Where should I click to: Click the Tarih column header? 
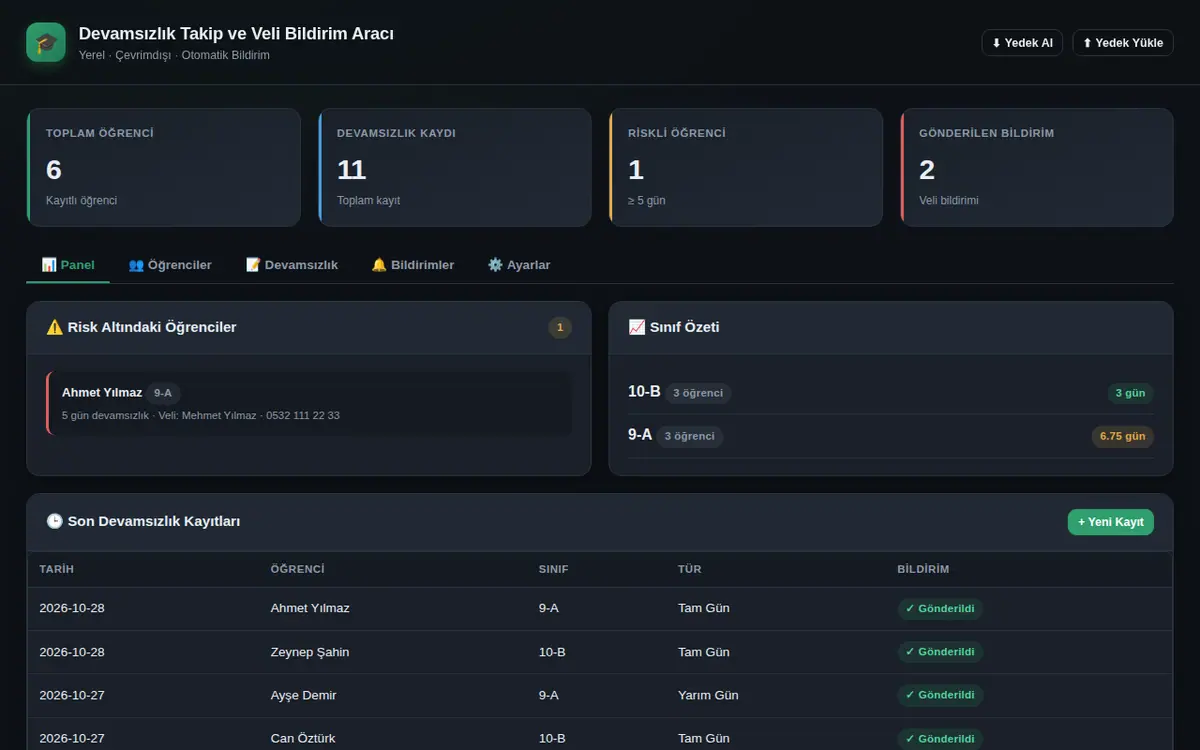tap(57, 569)
